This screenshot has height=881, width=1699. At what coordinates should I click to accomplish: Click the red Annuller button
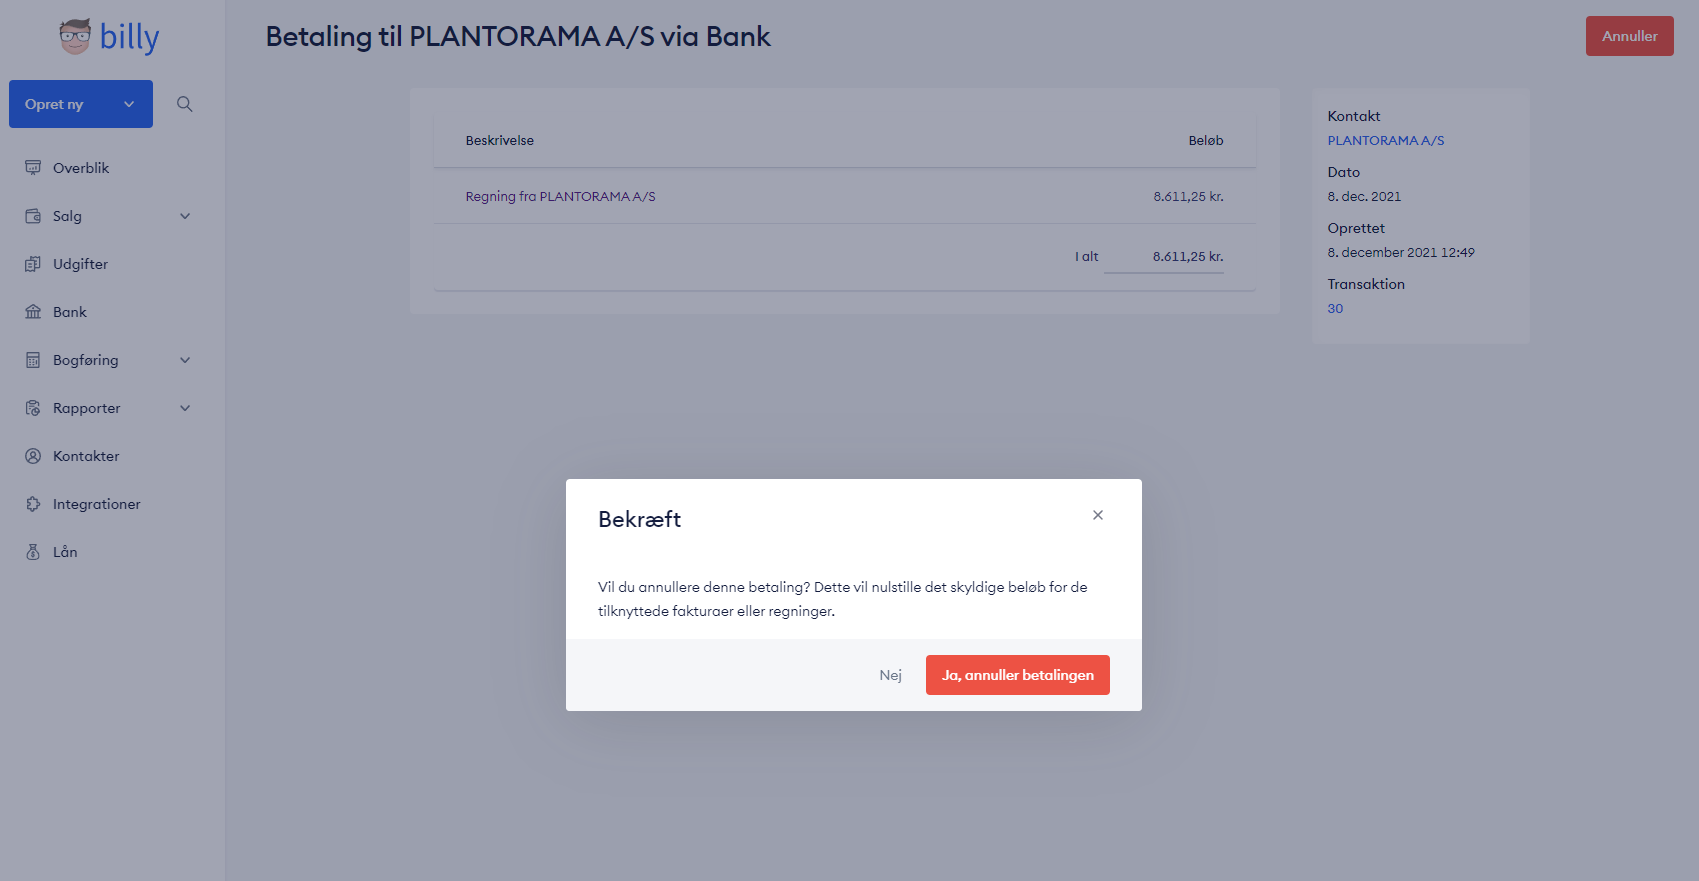[1630, 36]
